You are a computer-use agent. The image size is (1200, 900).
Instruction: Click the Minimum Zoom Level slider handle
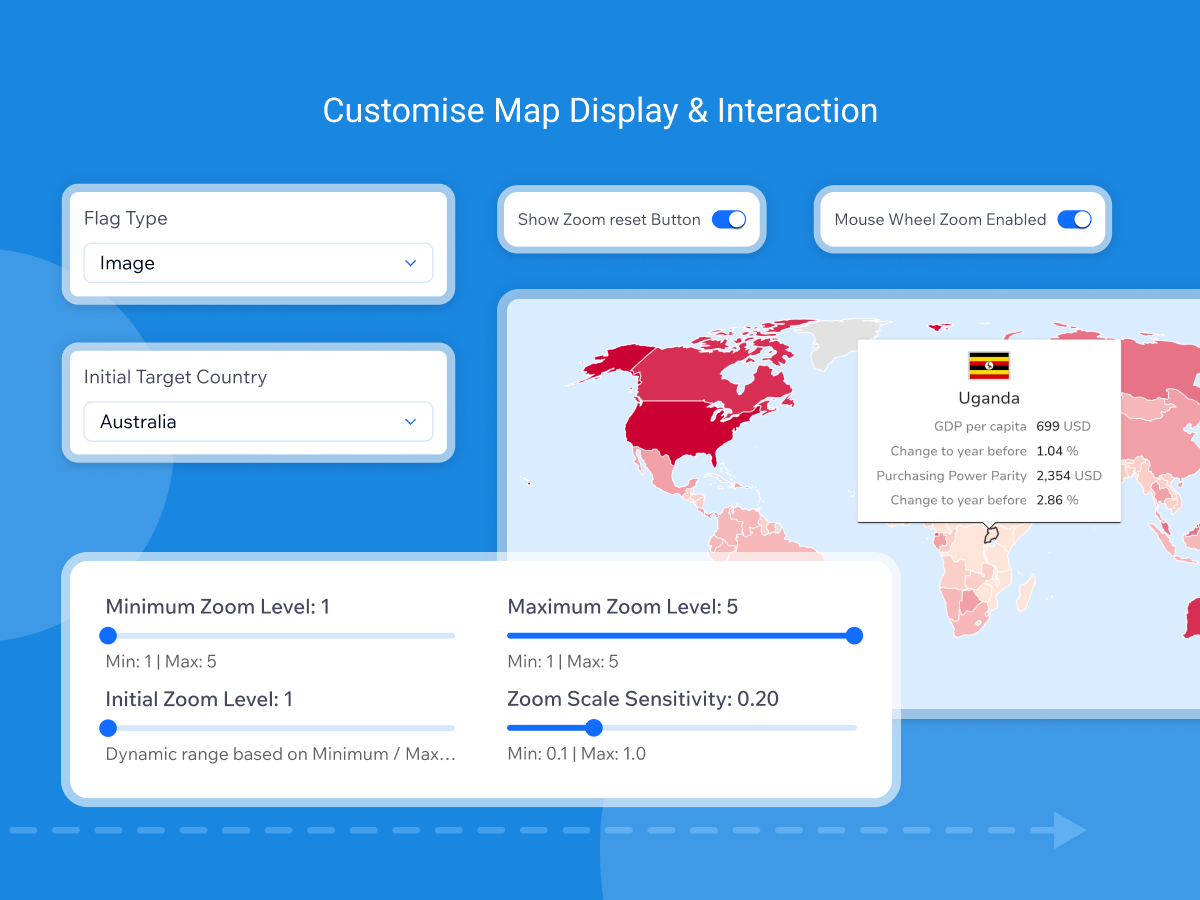108,635
